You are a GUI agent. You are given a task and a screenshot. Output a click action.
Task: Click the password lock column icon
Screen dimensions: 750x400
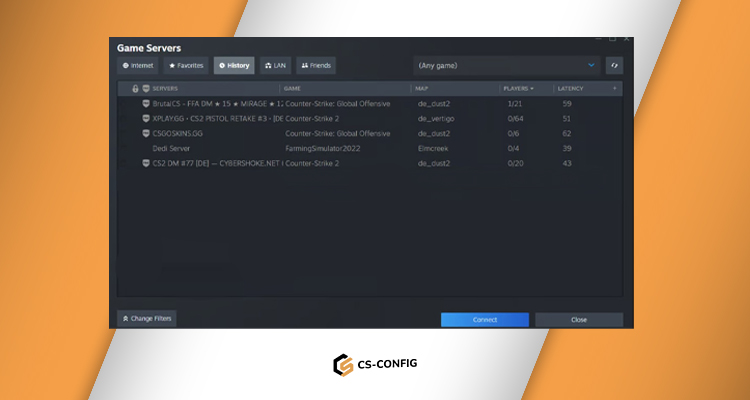[135, 89]
